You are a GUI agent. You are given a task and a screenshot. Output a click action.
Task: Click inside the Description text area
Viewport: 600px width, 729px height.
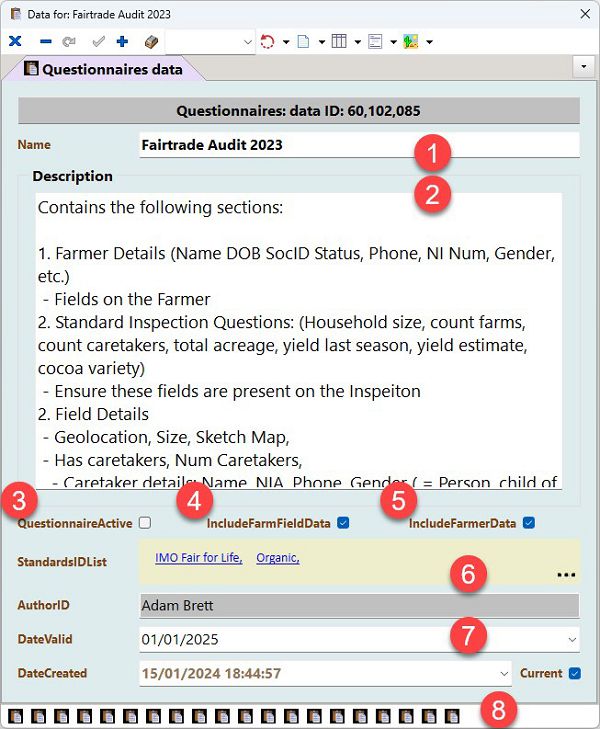[x=298, y=340]
